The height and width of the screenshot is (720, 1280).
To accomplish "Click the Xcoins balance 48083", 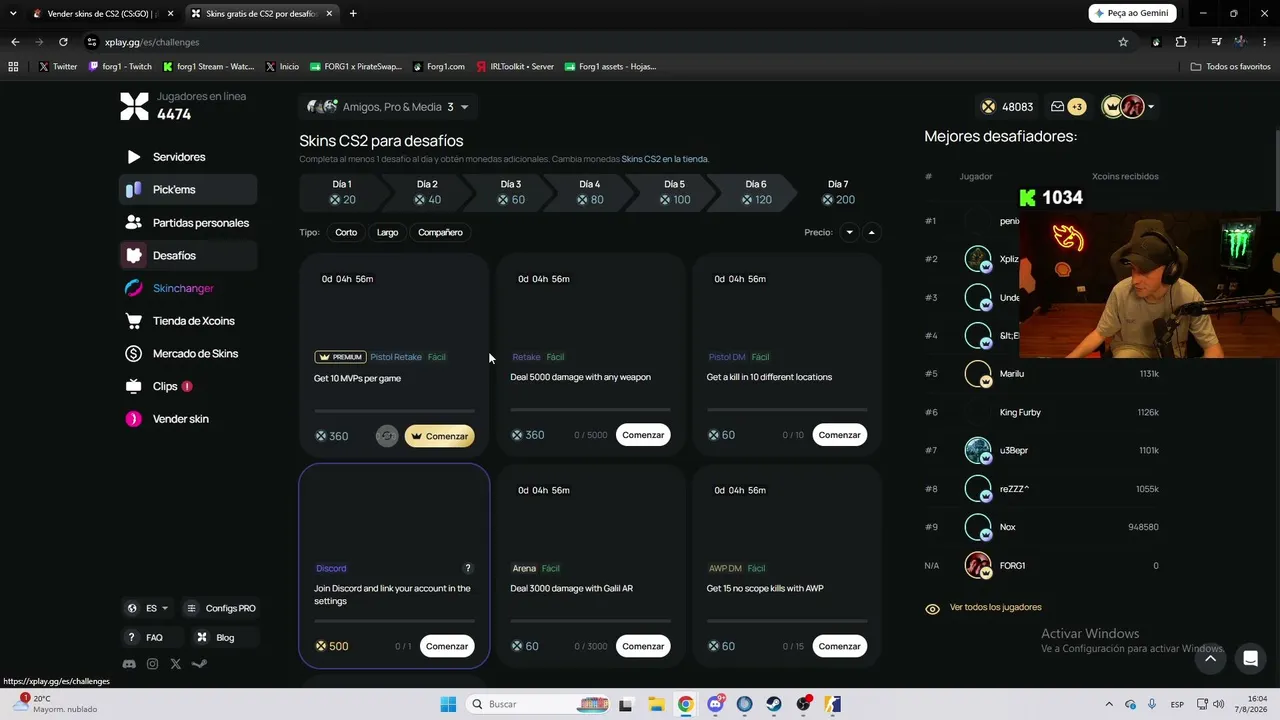I will tap(1007, 107).
